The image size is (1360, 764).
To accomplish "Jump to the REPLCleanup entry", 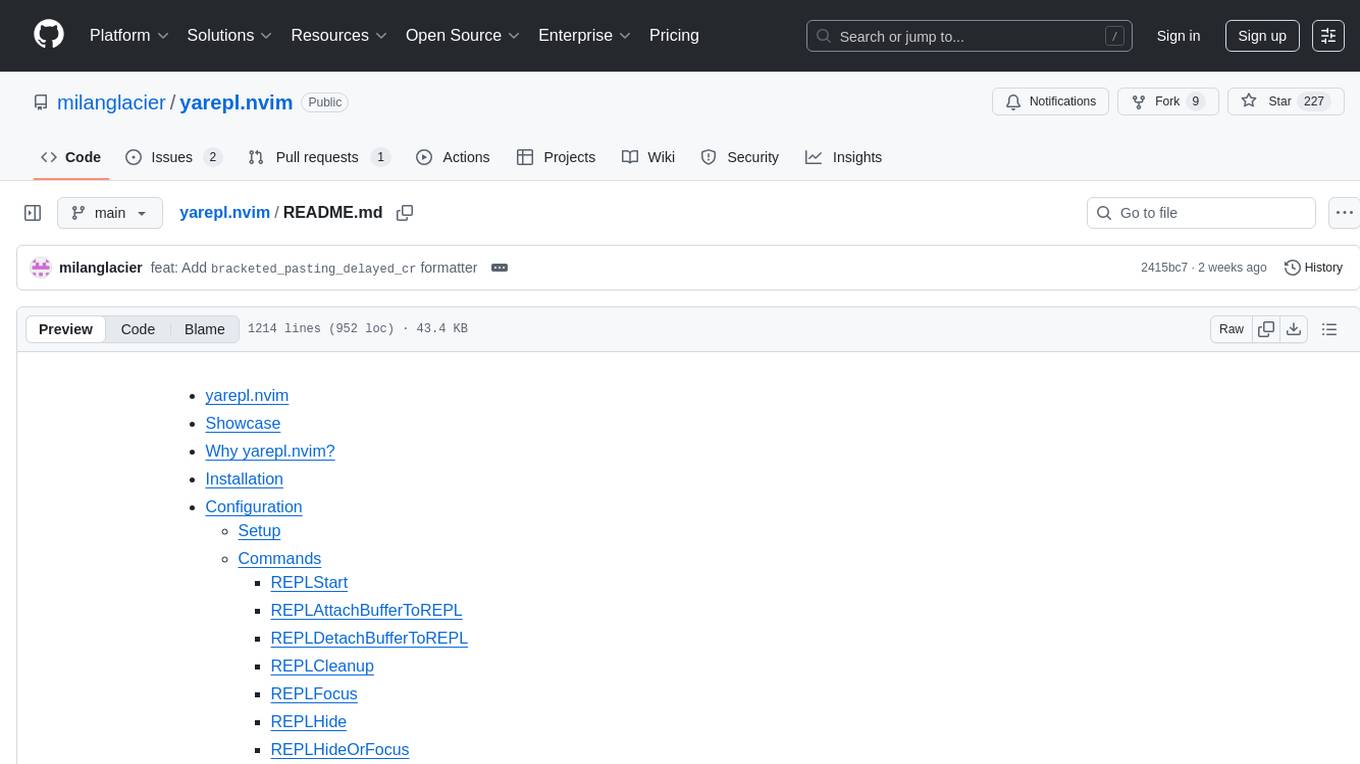I will tap(322, 666).
